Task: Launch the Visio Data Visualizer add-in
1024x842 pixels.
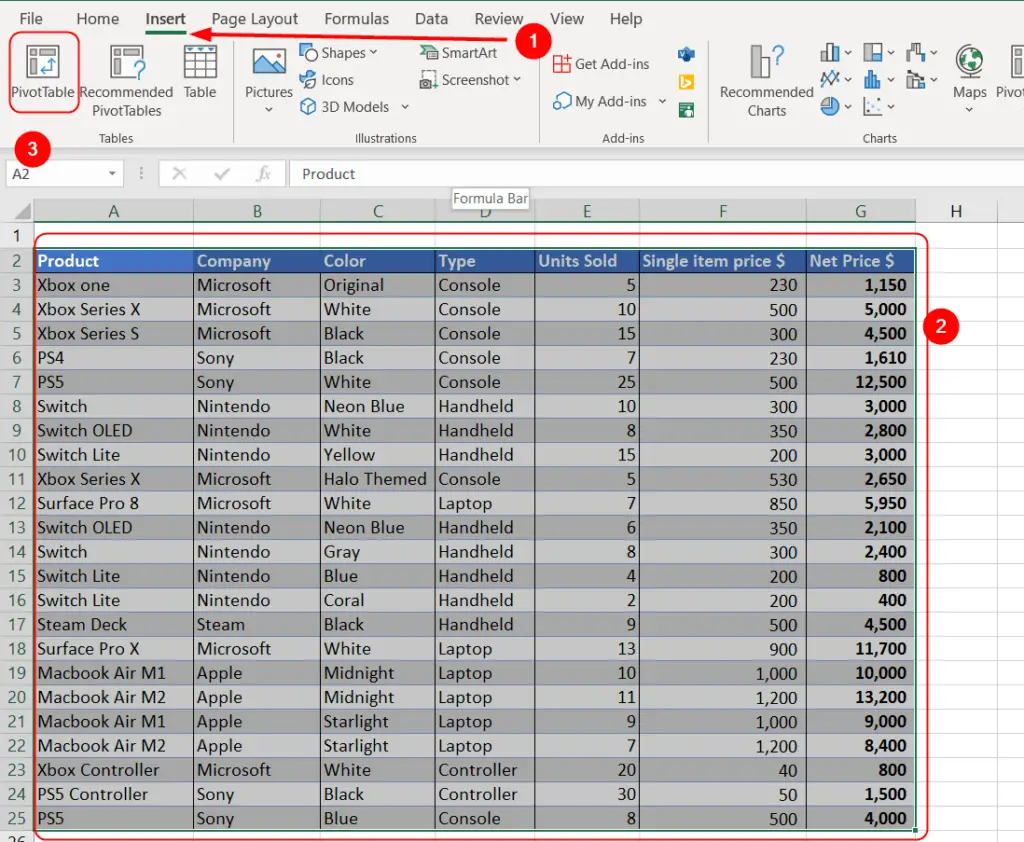Action: point(686,54)
